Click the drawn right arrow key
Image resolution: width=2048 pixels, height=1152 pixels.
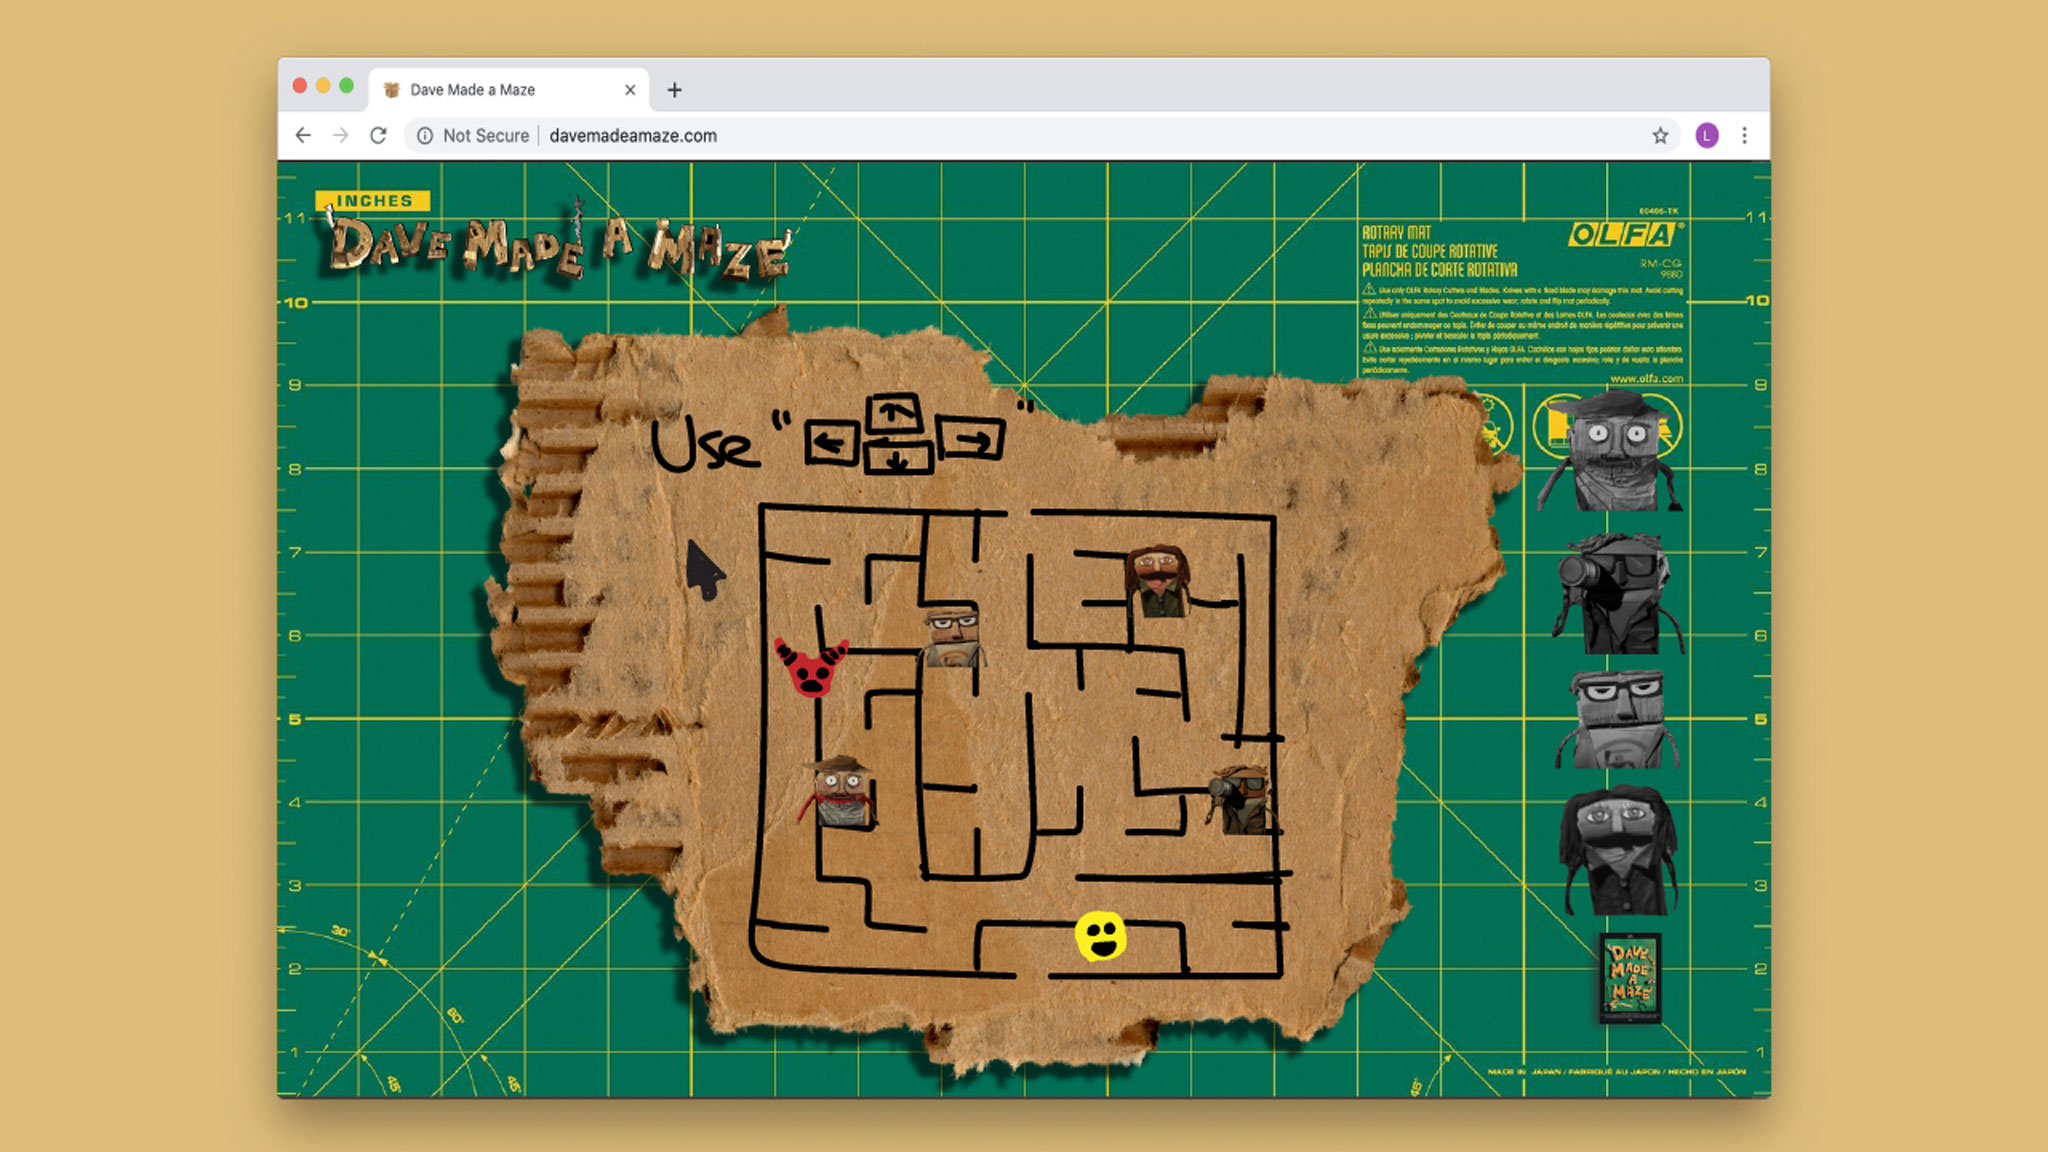[972, 439]
